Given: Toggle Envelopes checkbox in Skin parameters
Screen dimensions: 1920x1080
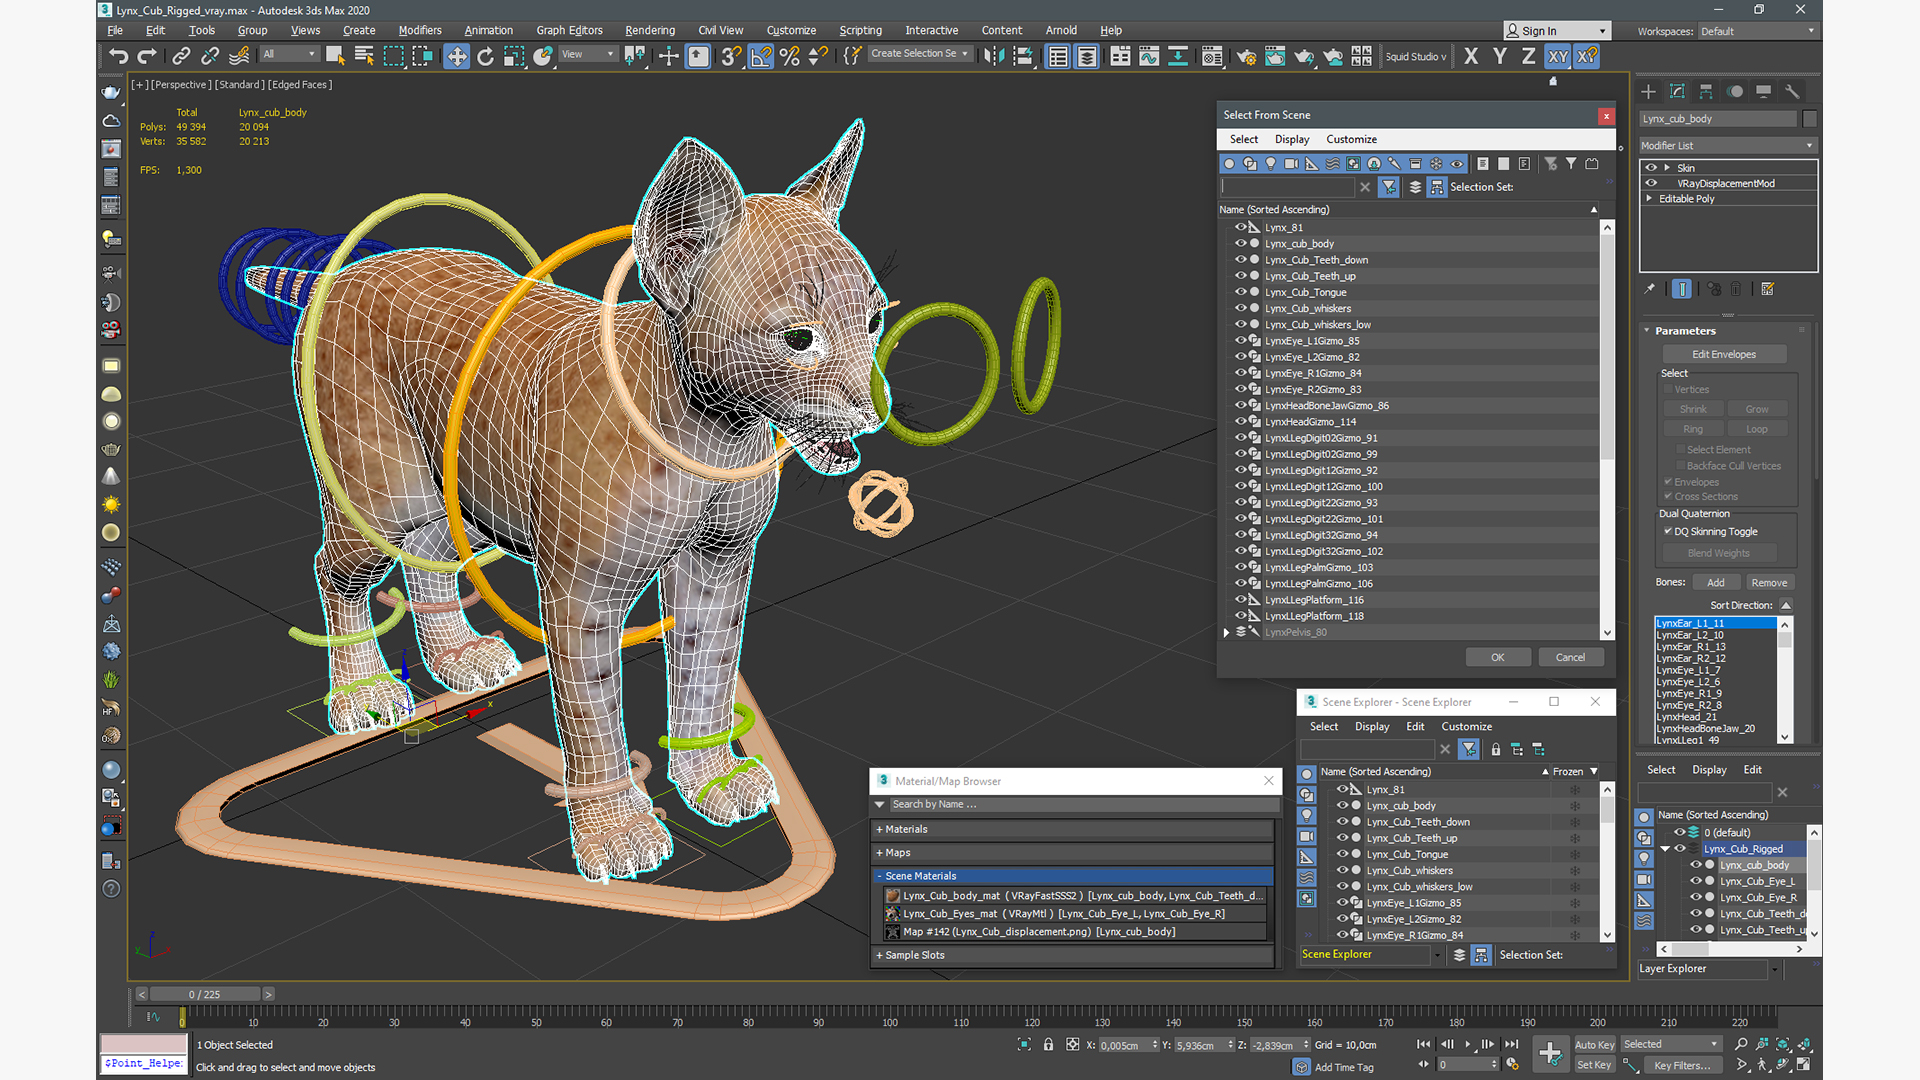Looking at the screenshot, I should (x=1668, y=481).
